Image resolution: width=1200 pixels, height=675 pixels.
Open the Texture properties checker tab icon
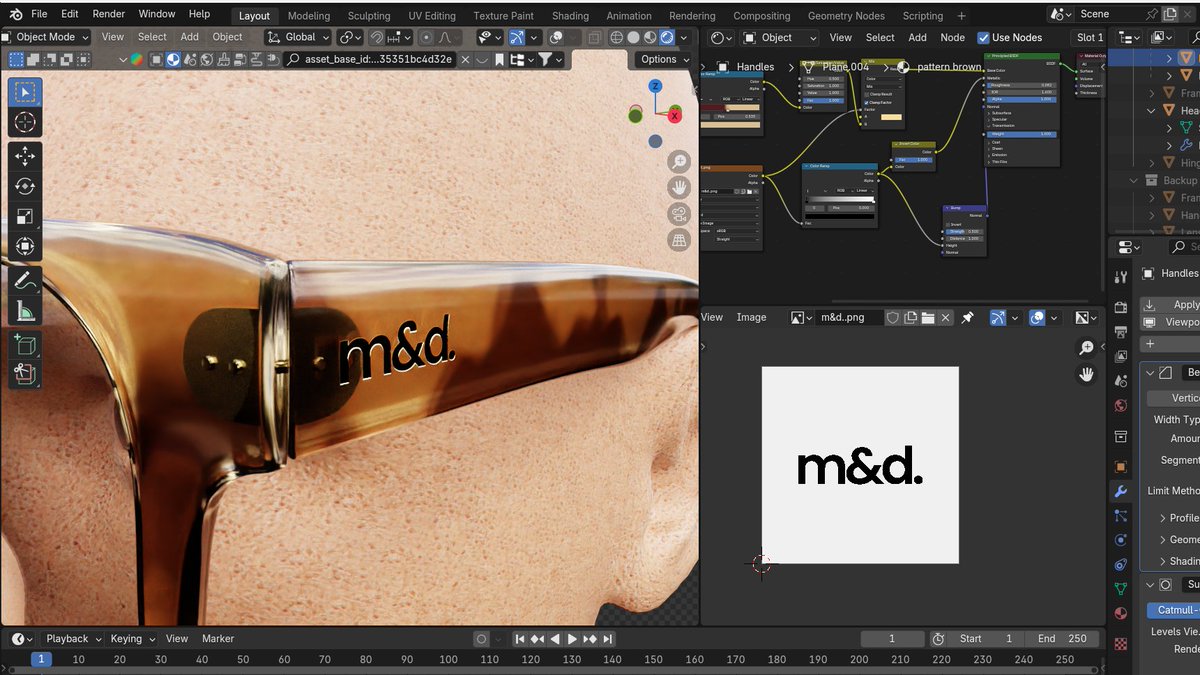click(1121, 645)
